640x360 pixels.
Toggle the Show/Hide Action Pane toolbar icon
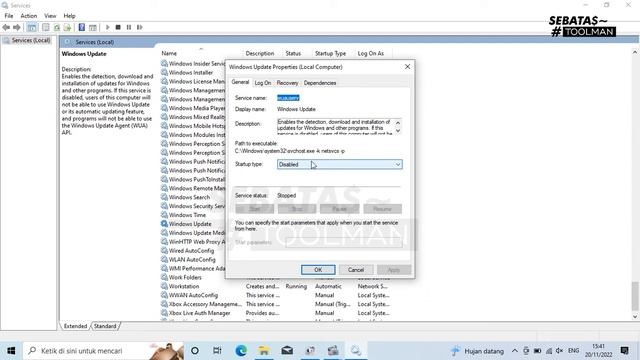pyautogui.click(x=93, y=27)
